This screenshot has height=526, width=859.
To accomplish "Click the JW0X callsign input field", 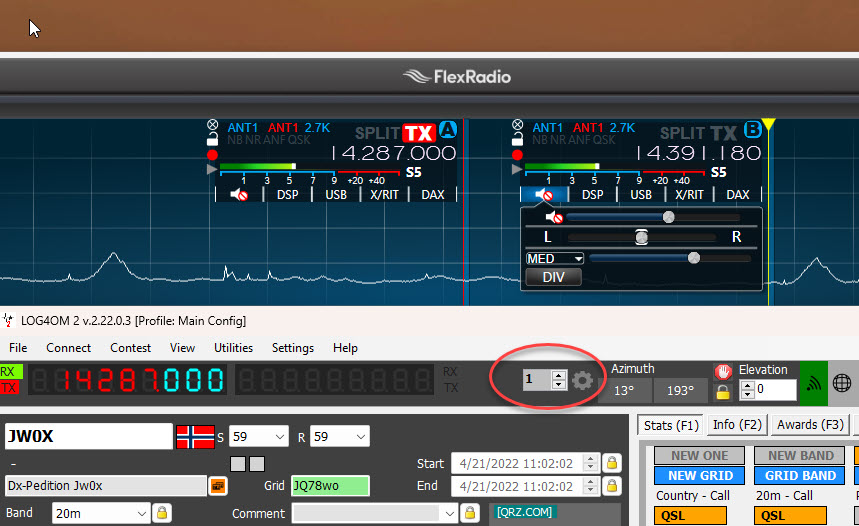I will pyautogui.click(x=89, y=436).
